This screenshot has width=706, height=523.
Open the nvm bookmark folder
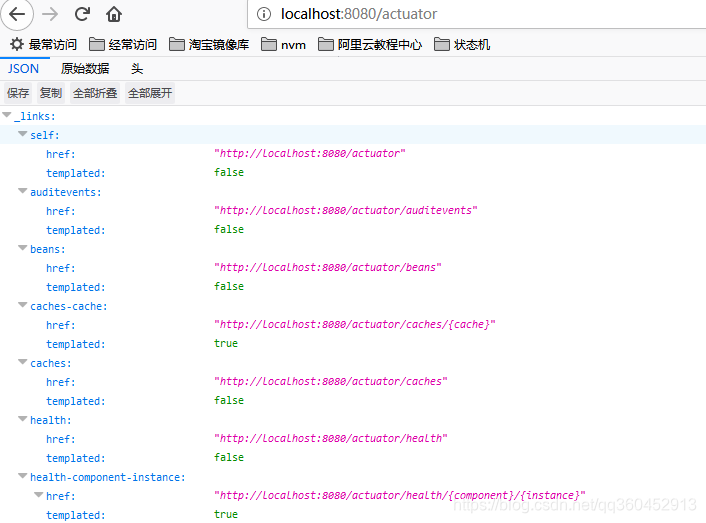(x=283, y=45)
